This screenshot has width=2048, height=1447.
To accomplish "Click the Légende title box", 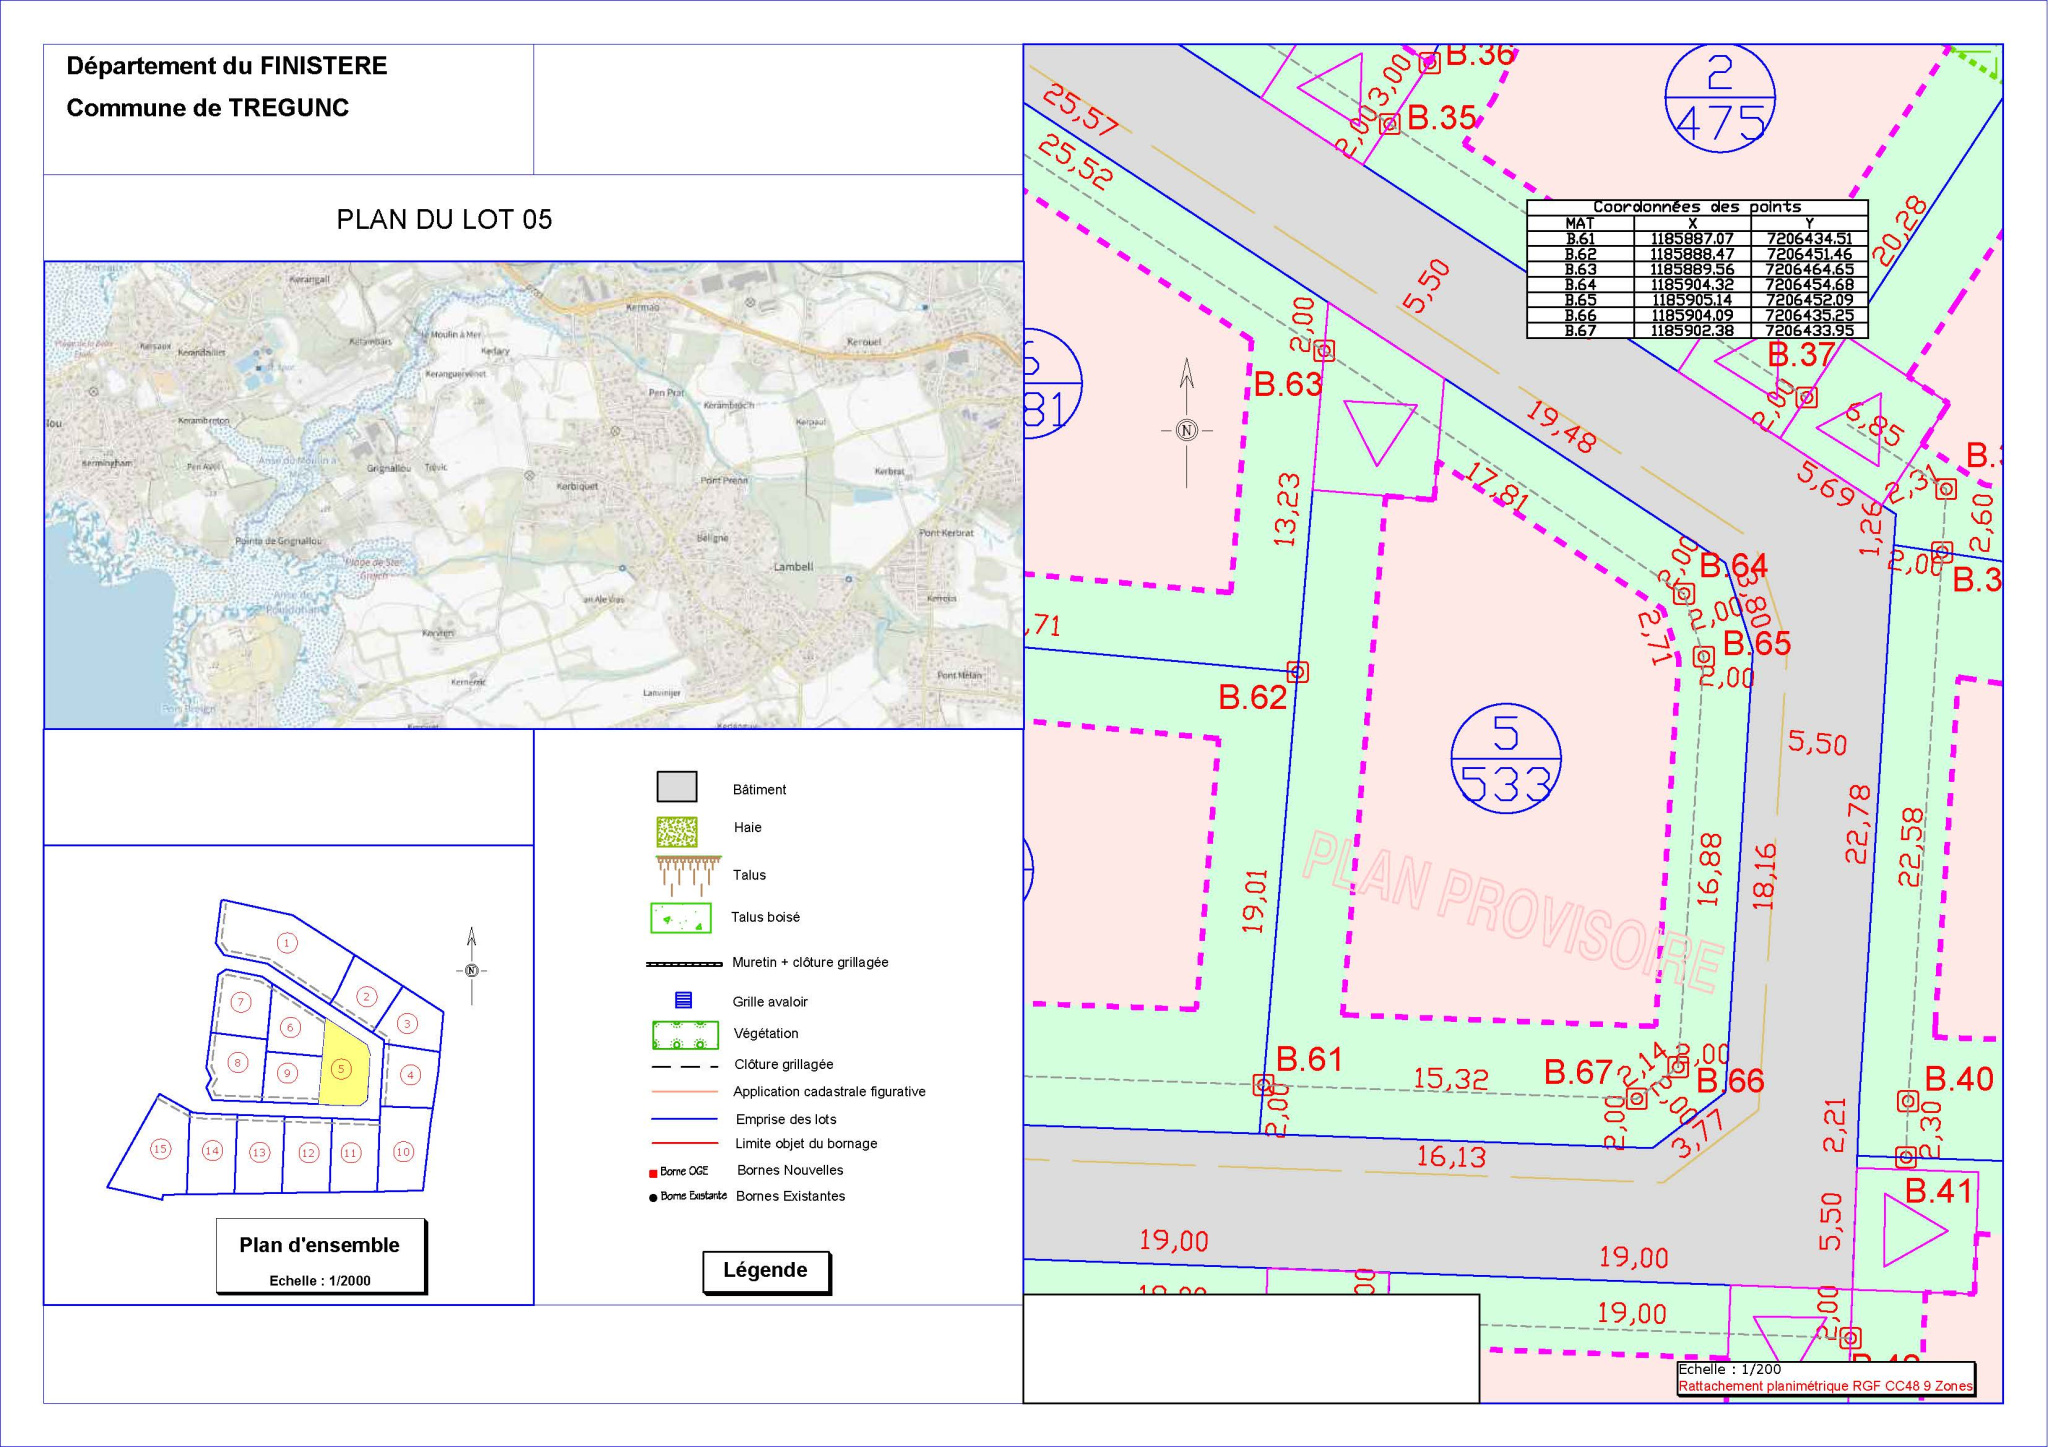I will [766, 1271].
